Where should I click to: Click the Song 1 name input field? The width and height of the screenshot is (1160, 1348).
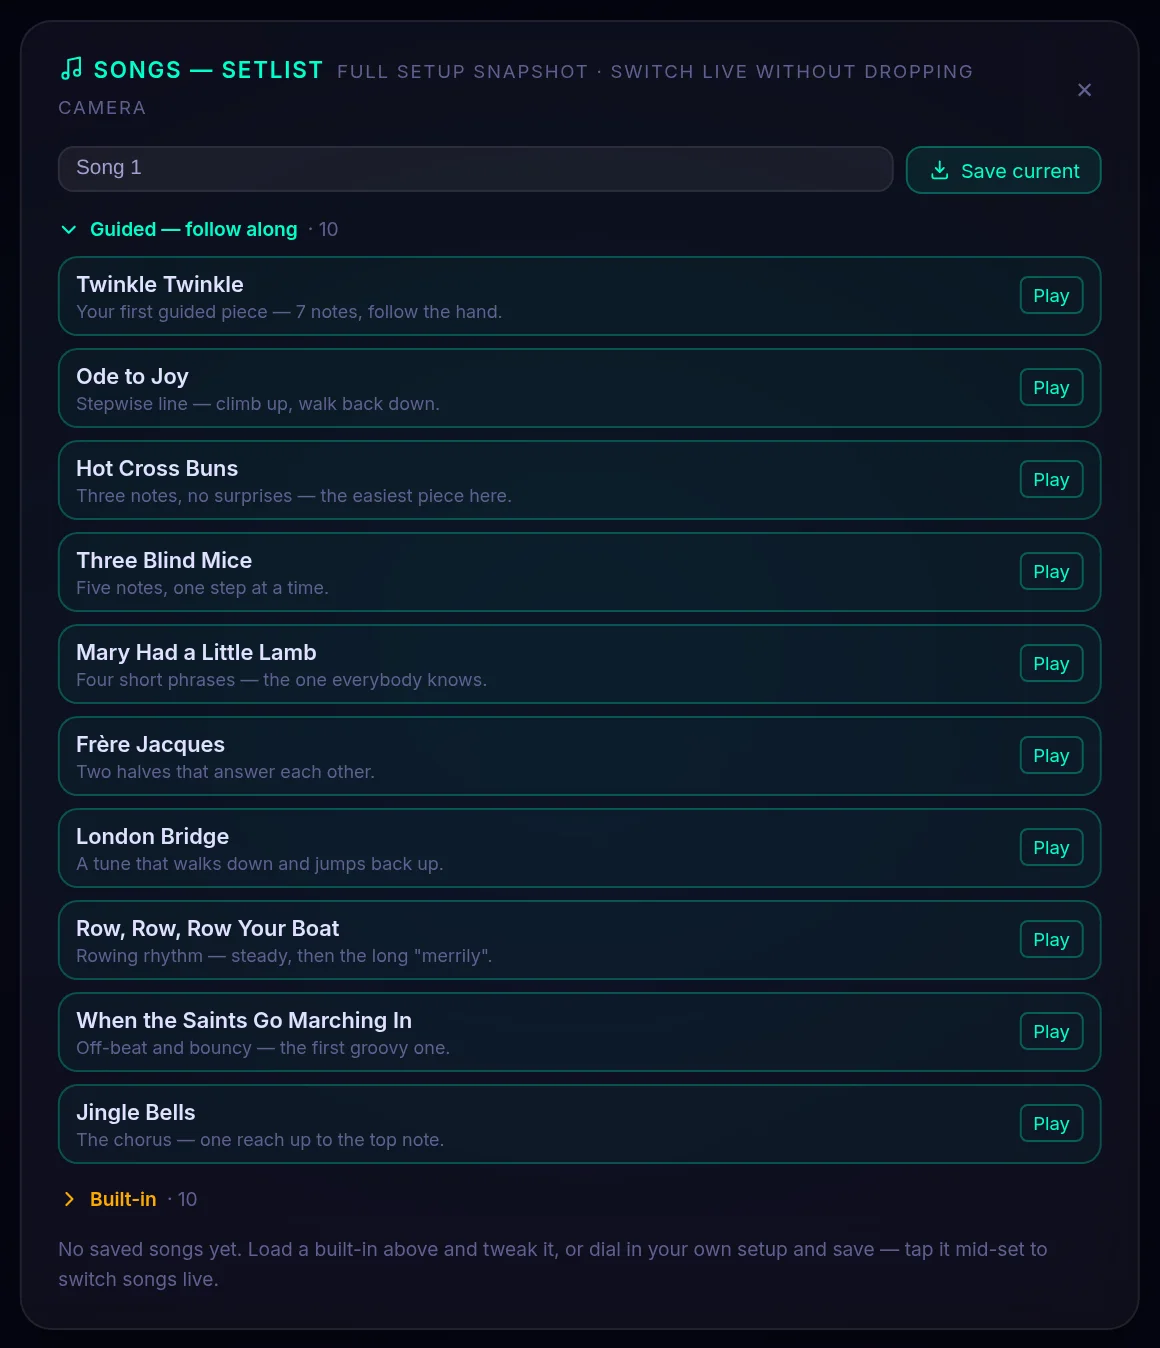[475, 168]
